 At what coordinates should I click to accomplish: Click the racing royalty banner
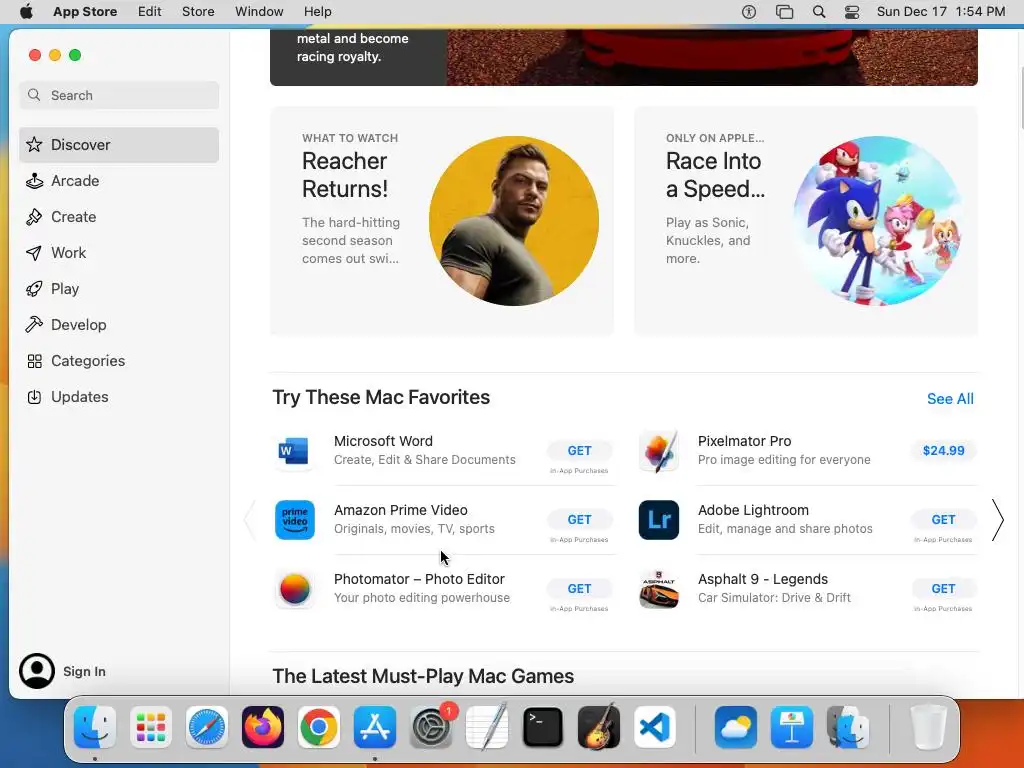coord(624,57)
